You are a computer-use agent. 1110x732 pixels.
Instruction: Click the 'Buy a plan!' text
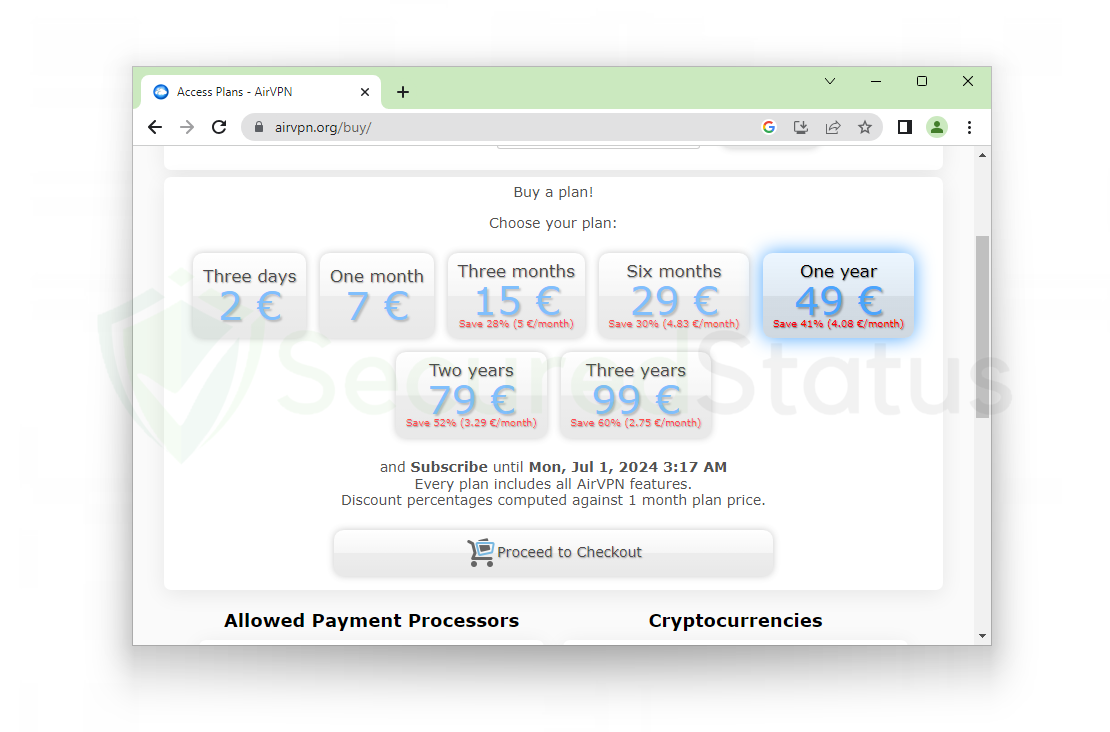554,192
